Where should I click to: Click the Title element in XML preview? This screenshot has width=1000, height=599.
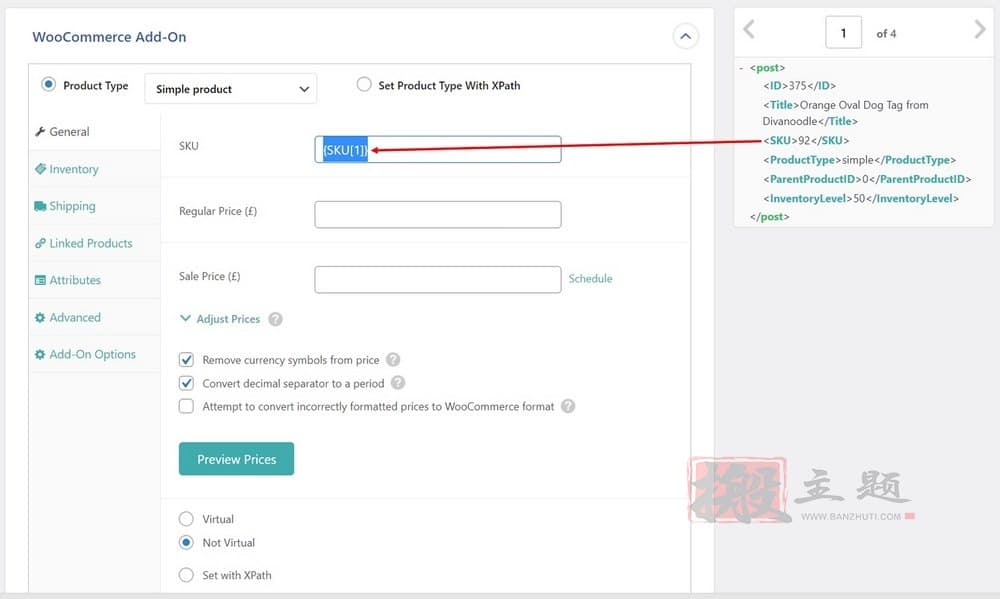tap(846, 113)
